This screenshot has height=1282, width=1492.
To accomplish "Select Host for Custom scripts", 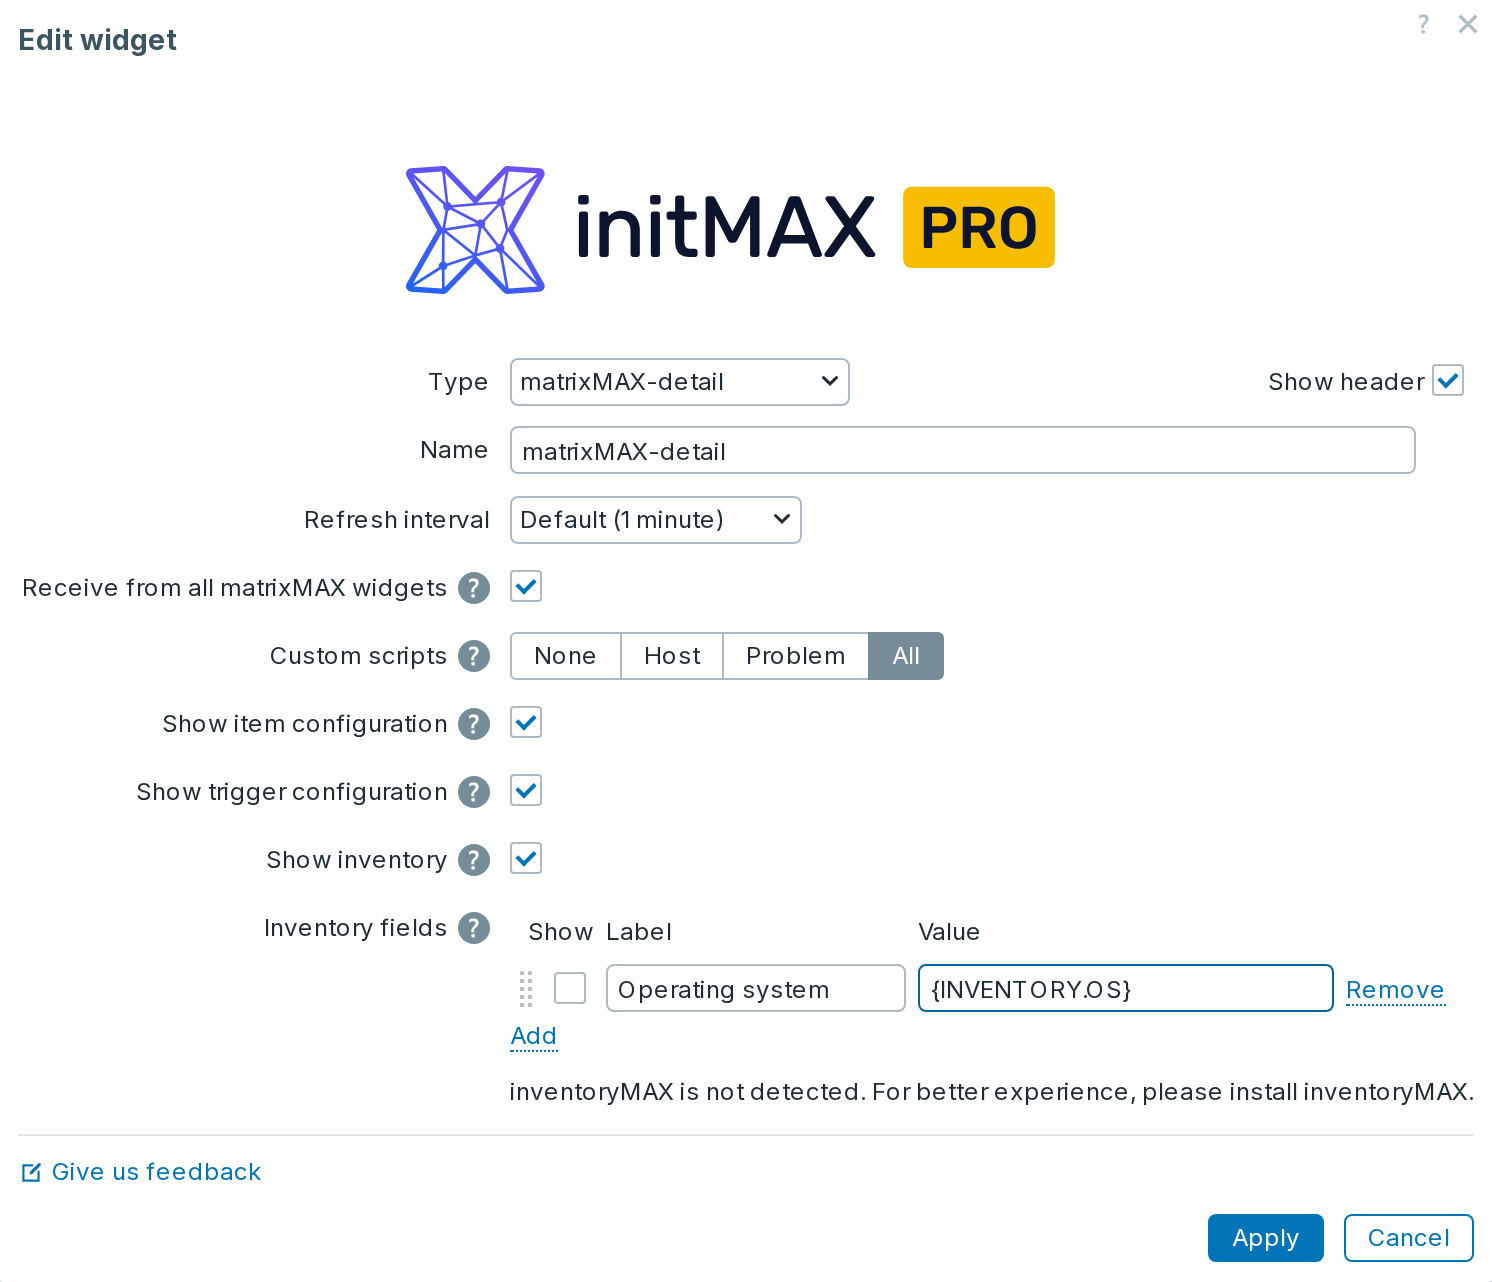I will tap(672, 656).
